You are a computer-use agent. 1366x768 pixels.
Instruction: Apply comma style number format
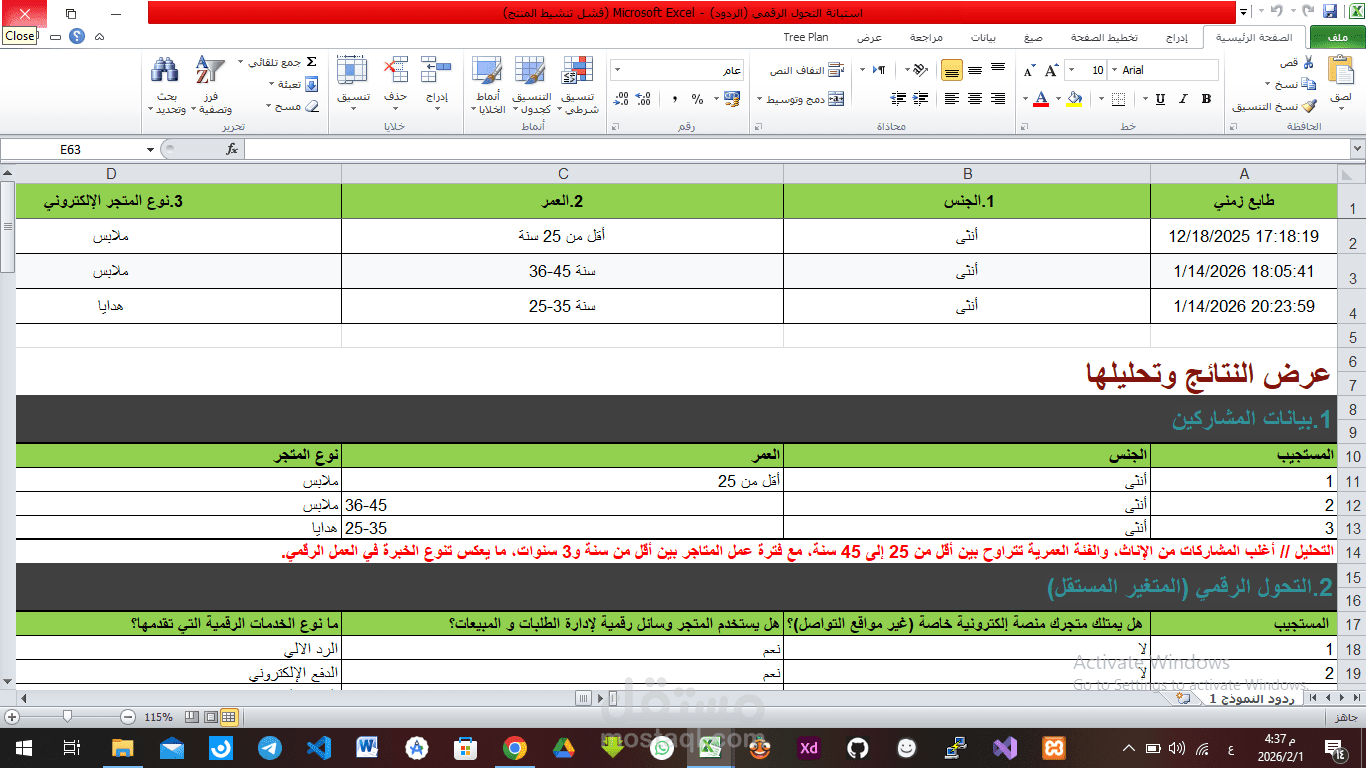674,99
